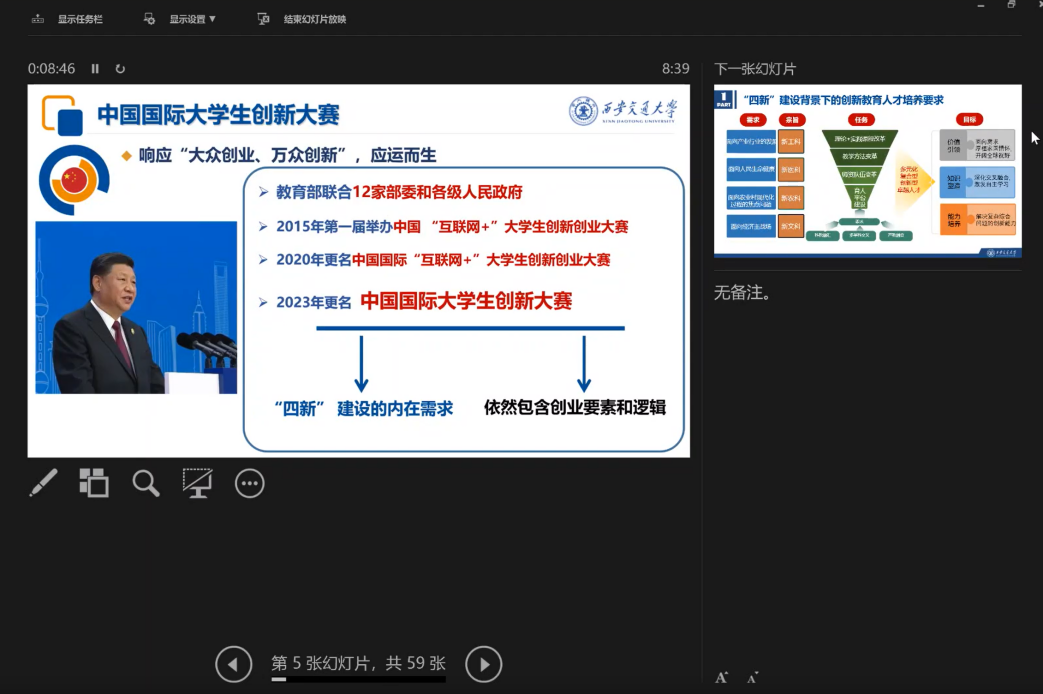Image resolution: width=1043 pixels, height=694 pixels.
Task: Decrease the notes text size
Action: pyautogui.click(x=752, y=677)
